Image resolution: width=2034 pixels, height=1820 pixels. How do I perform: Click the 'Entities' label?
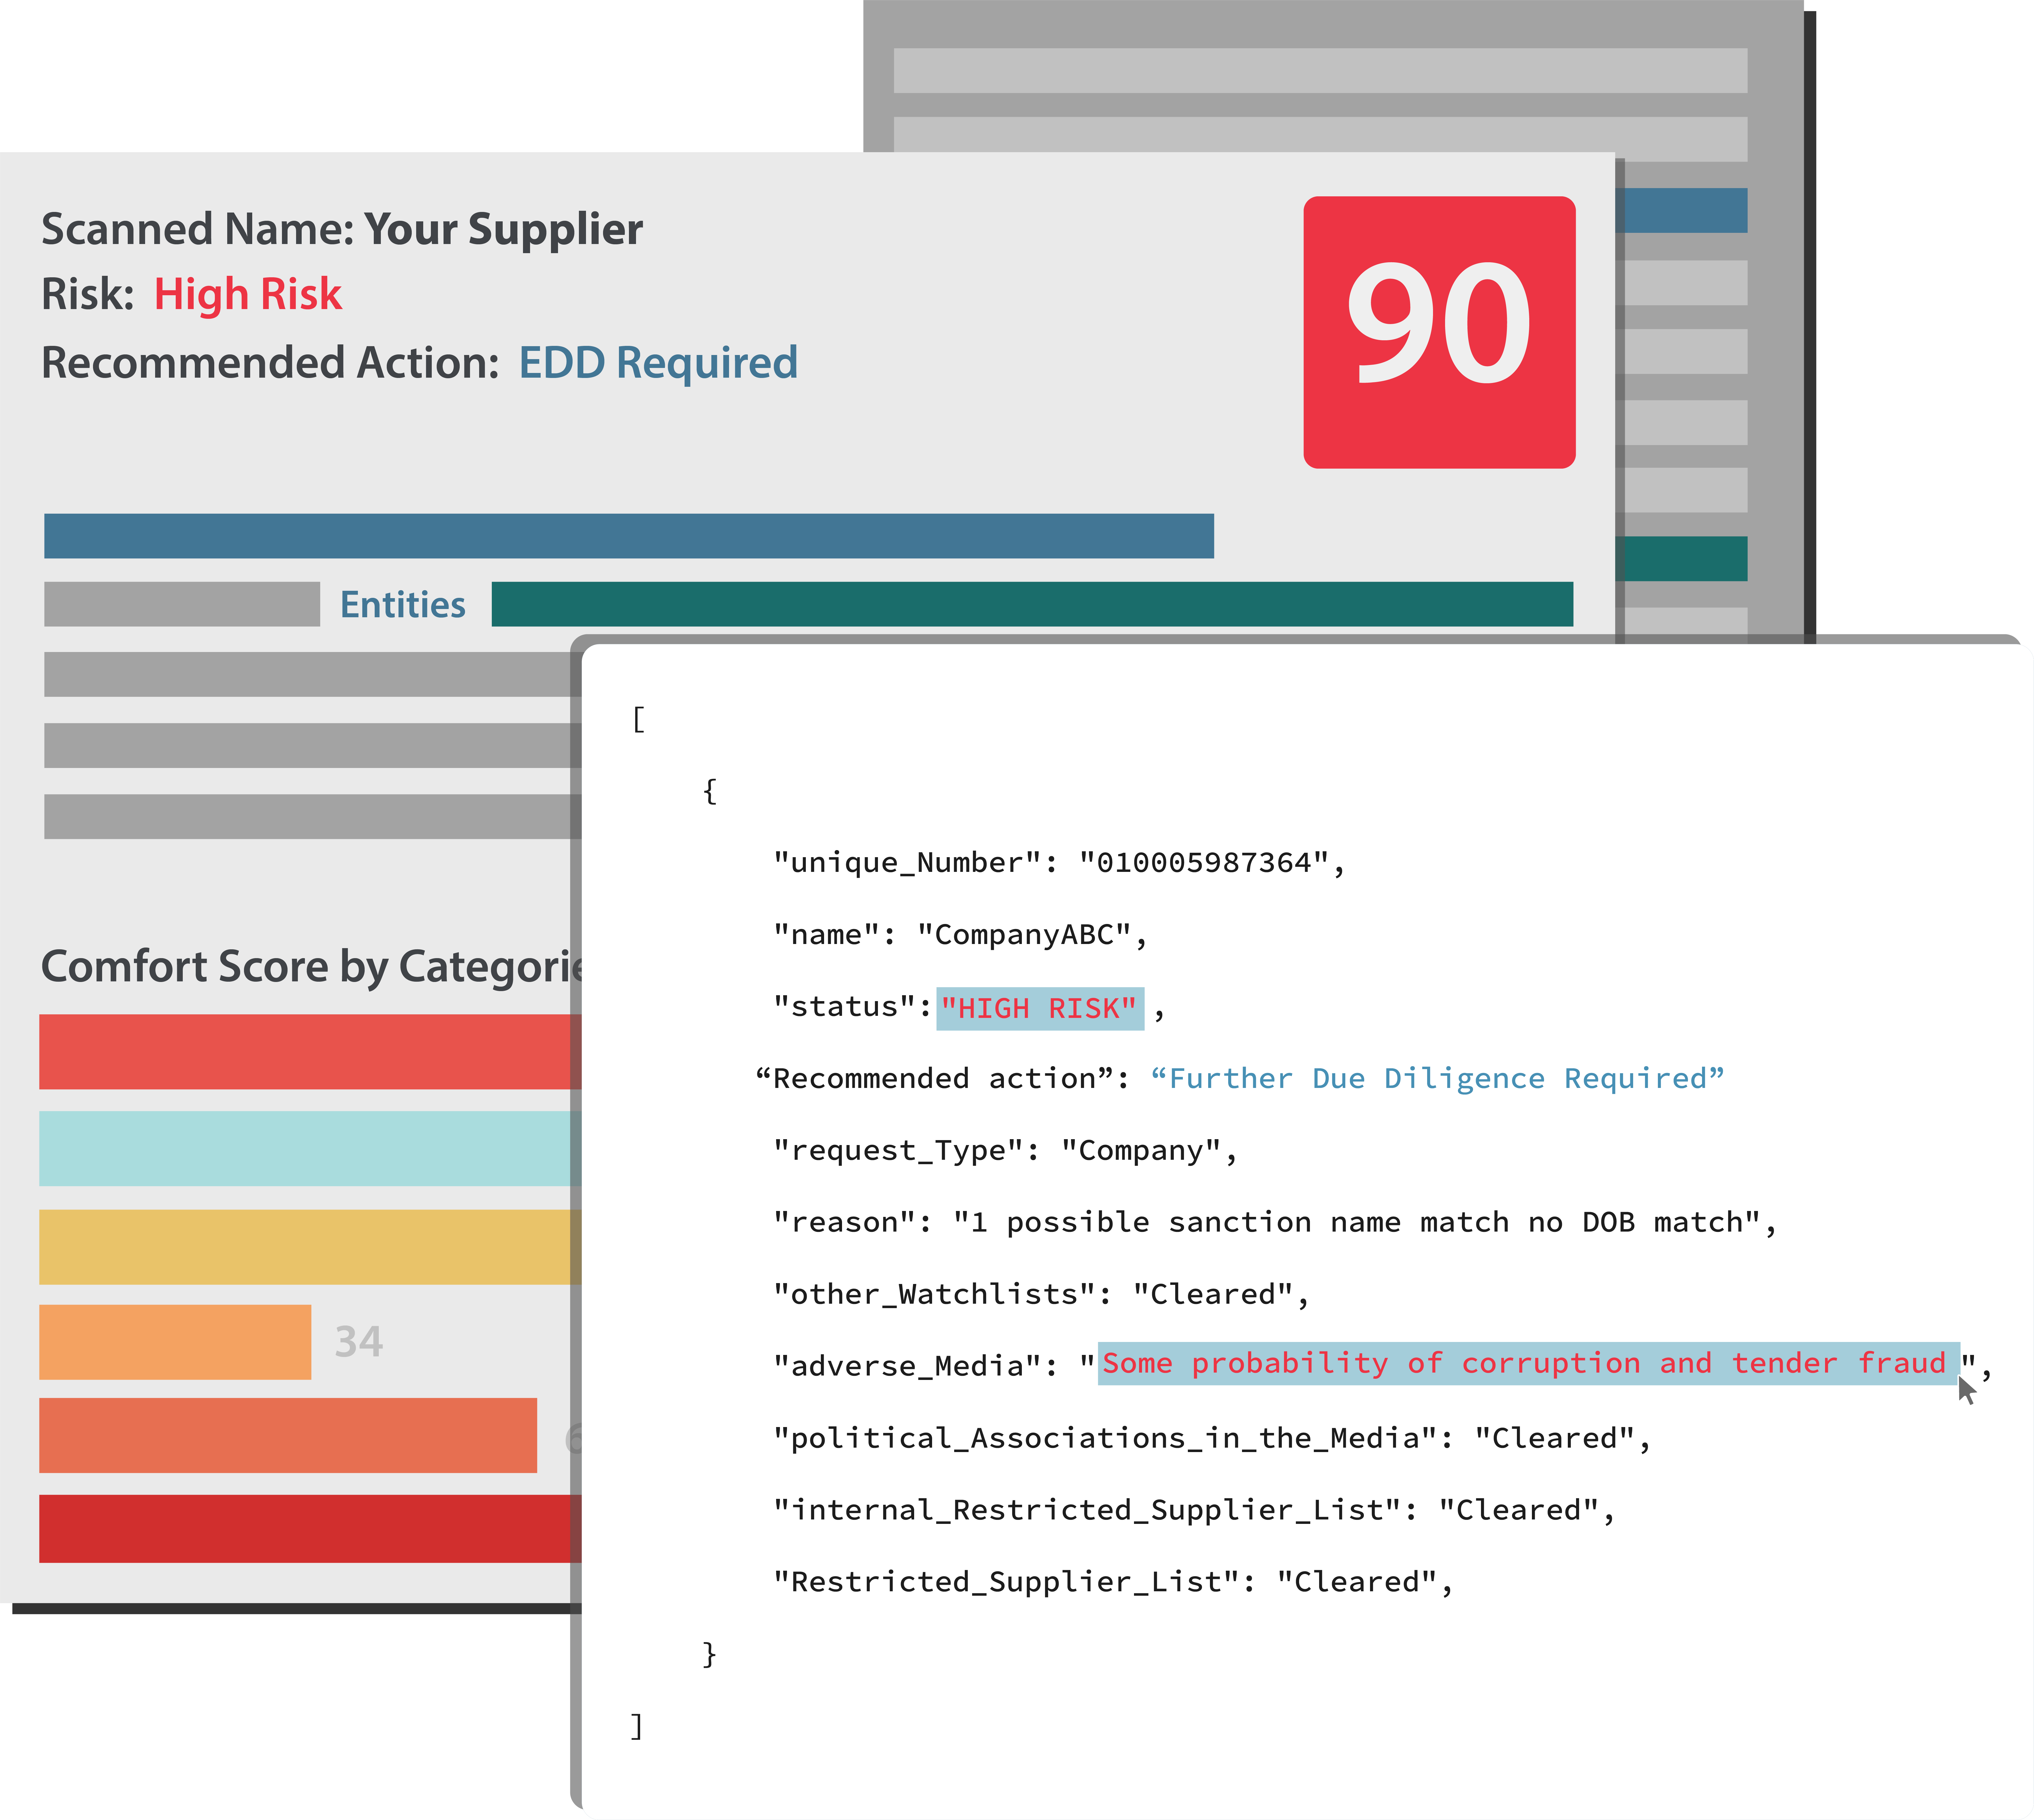tap(403, 605)
